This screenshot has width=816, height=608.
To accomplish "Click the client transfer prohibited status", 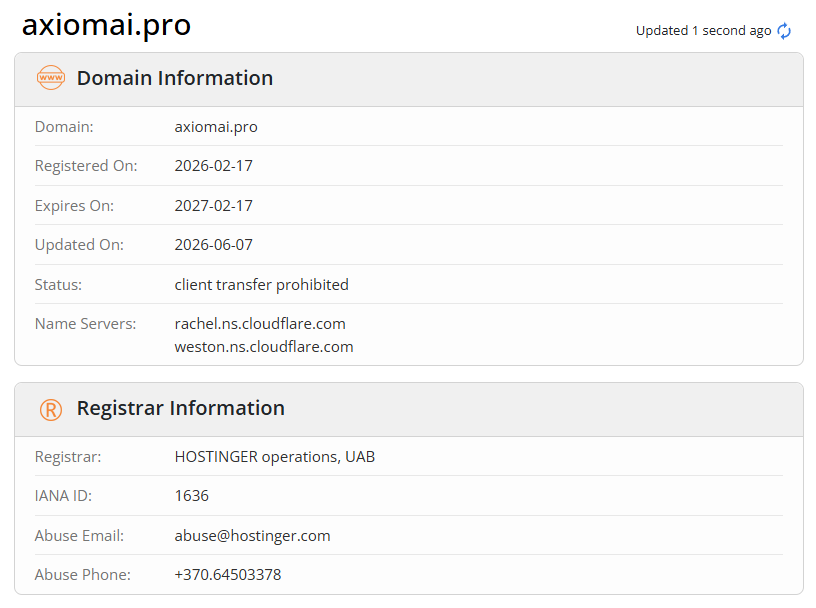I will coord(261,285).
